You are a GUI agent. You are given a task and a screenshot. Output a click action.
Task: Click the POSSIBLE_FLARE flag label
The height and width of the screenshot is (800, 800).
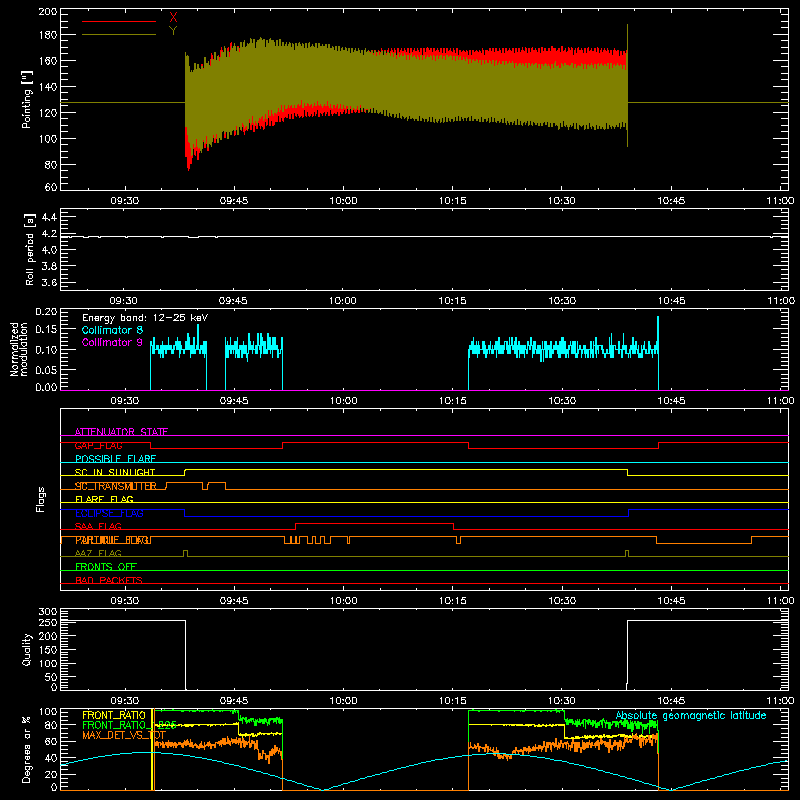115,459
